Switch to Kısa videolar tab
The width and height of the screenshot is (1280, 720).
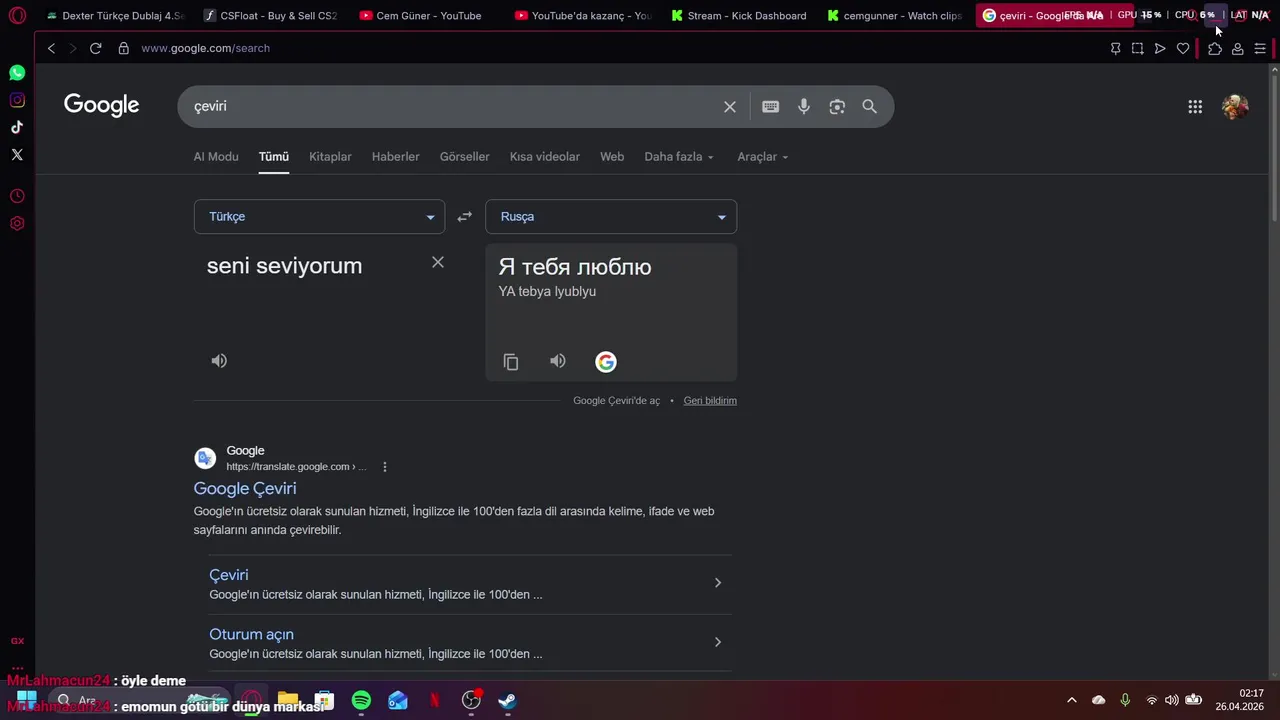click(x=545, y=157)
